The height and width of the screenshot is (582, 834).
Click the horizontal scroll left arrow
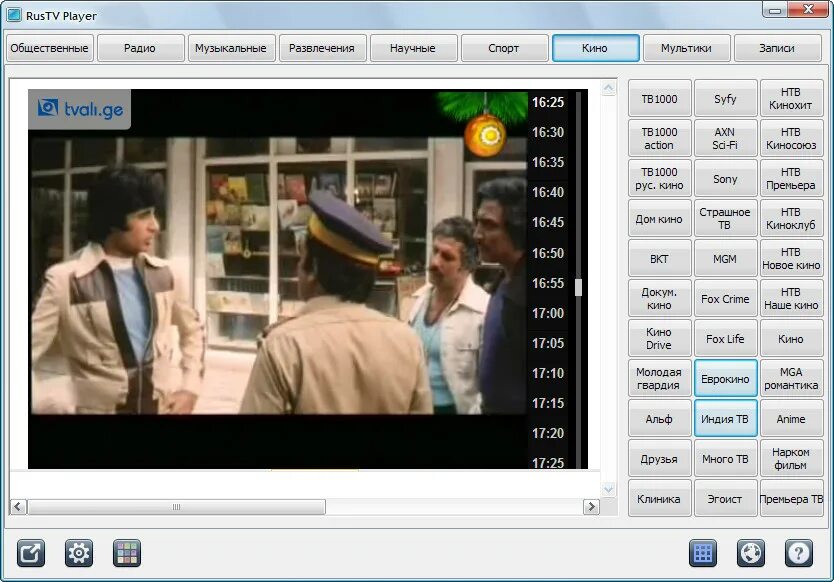pyautogui.click(x=18, y=506)
